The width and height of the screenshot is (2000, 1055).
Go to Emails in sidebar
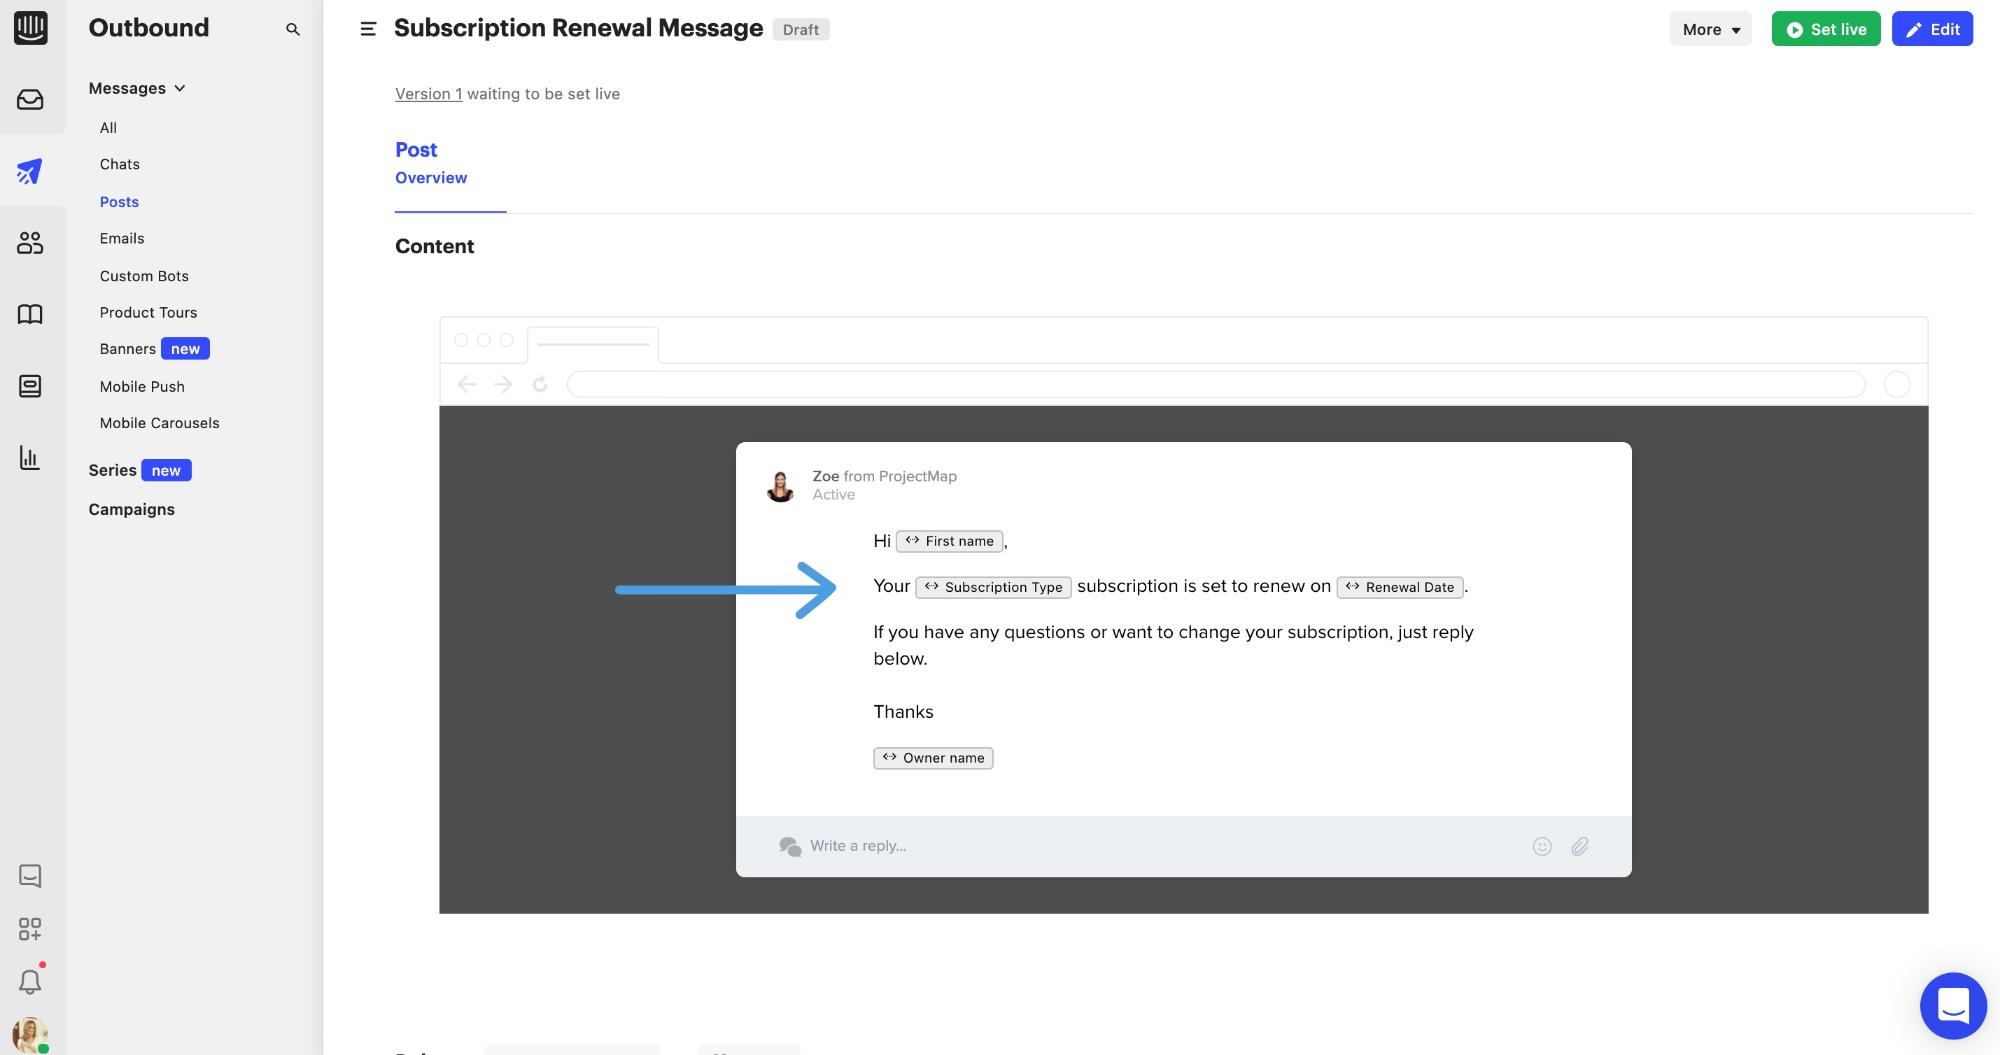point(122,238)
